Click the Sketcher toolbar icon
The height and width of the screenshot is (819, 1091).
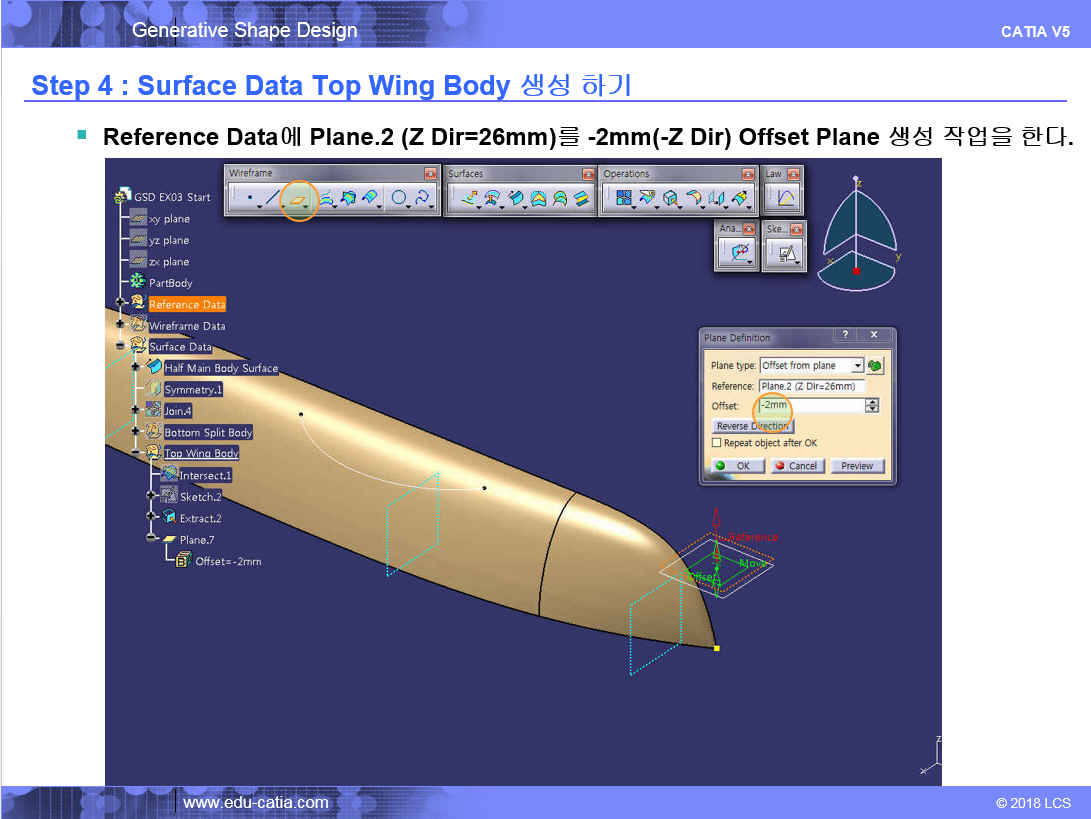coord(785,255)
